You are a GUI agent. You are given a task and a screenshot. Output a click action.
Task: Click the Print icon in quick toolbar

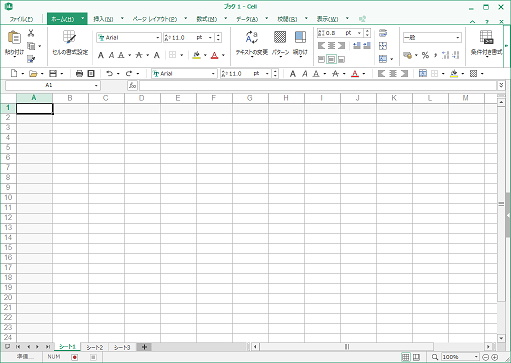79,73
